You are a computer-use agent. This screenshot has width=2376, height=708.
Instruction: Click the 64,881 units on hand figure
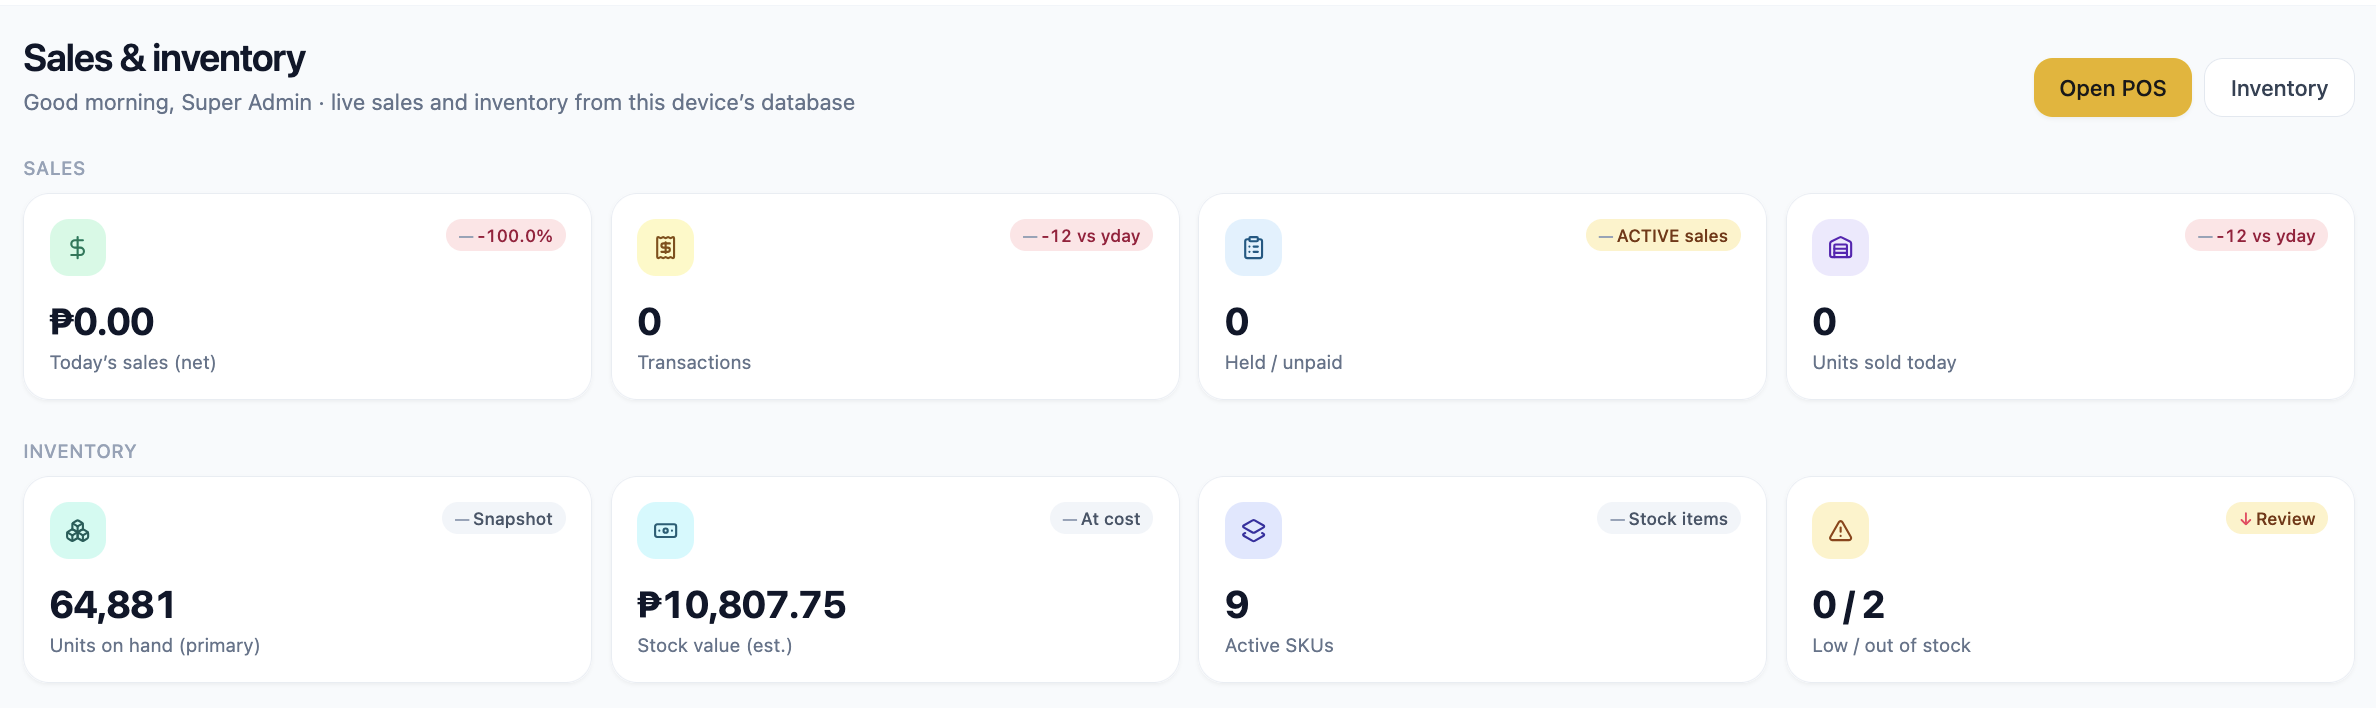pos(113,605)
